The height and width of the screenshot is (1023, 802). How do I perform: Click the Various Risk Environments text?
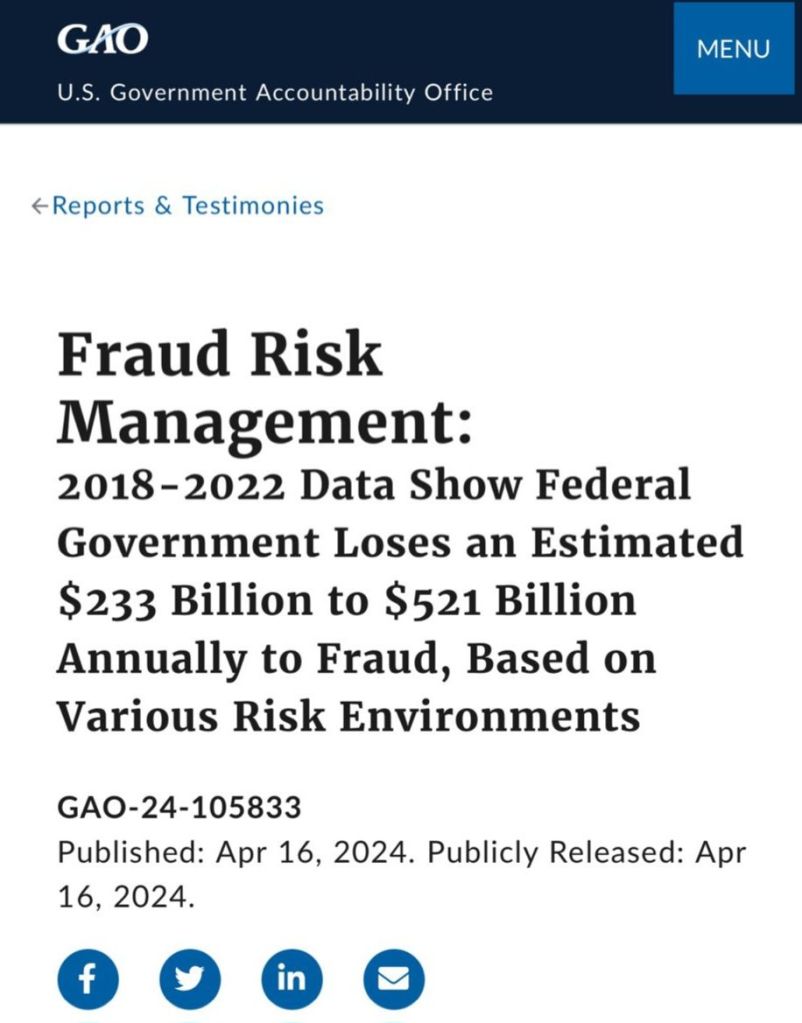point(347,716)
